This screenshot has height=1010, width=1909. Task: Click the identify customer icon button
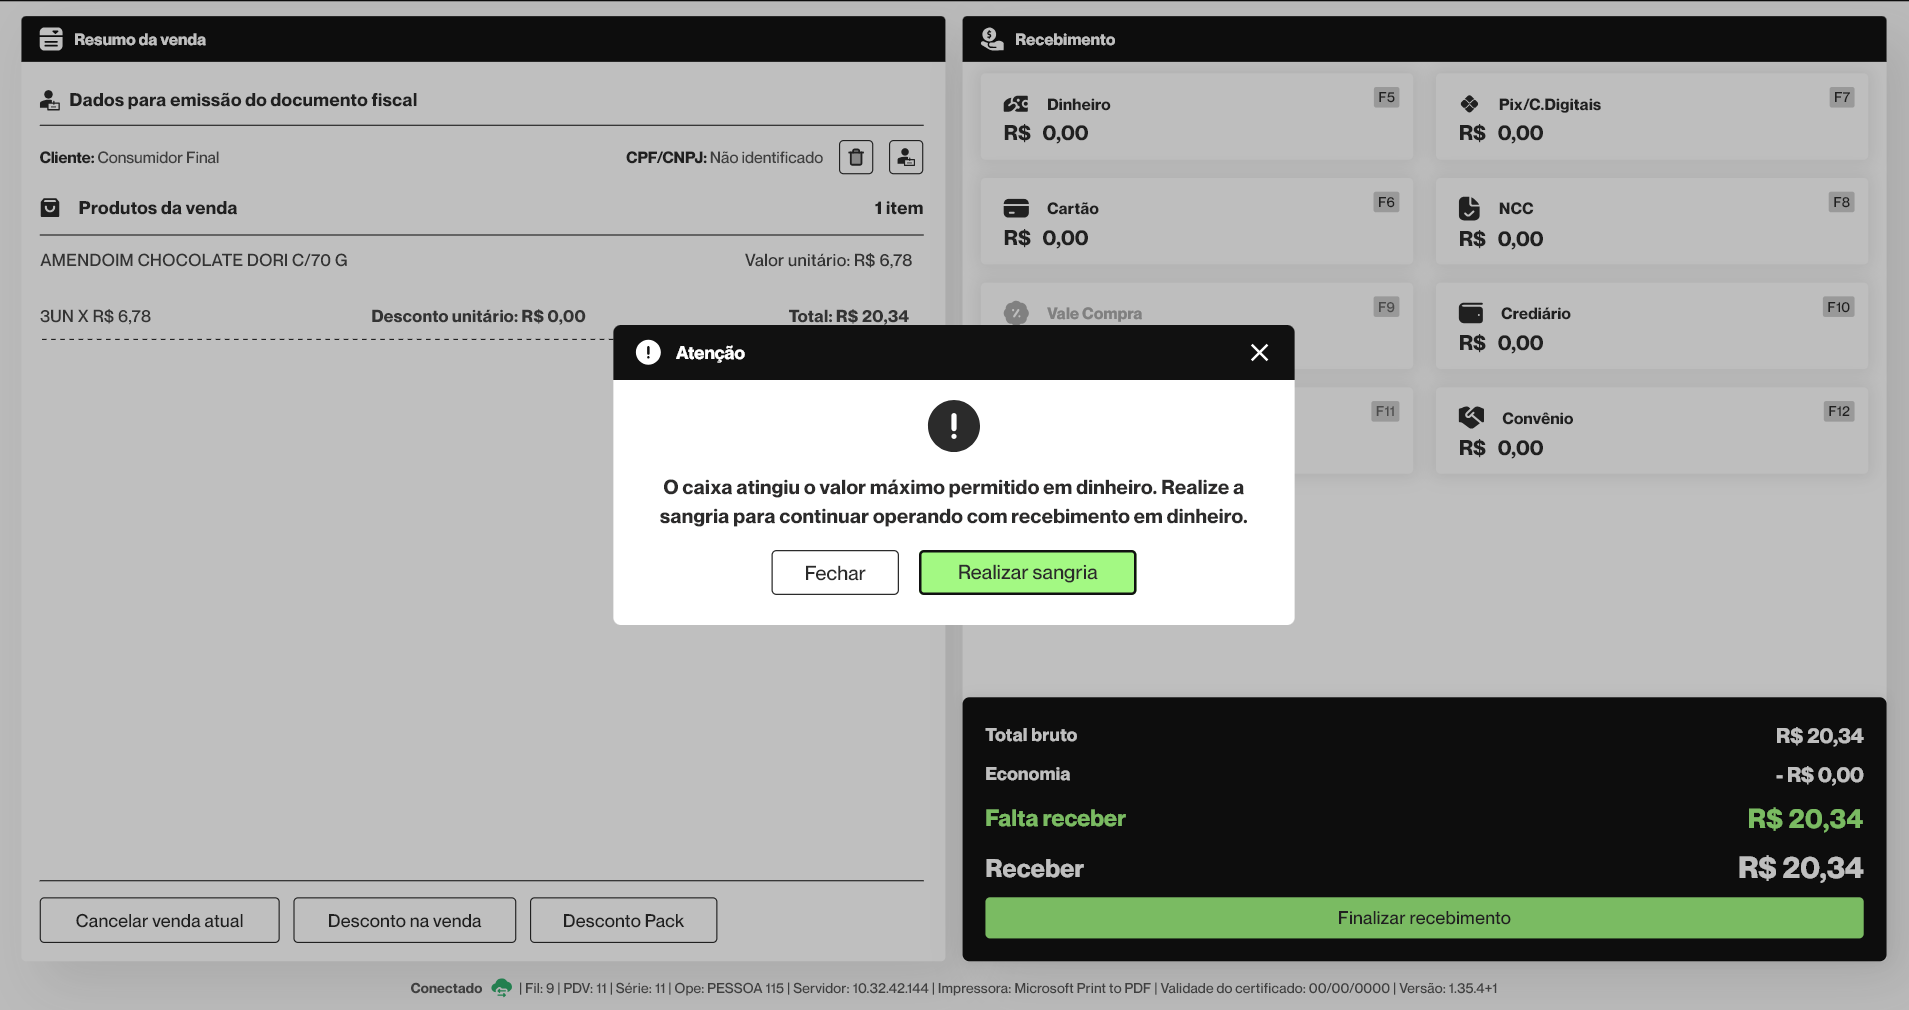click(905, 157)
